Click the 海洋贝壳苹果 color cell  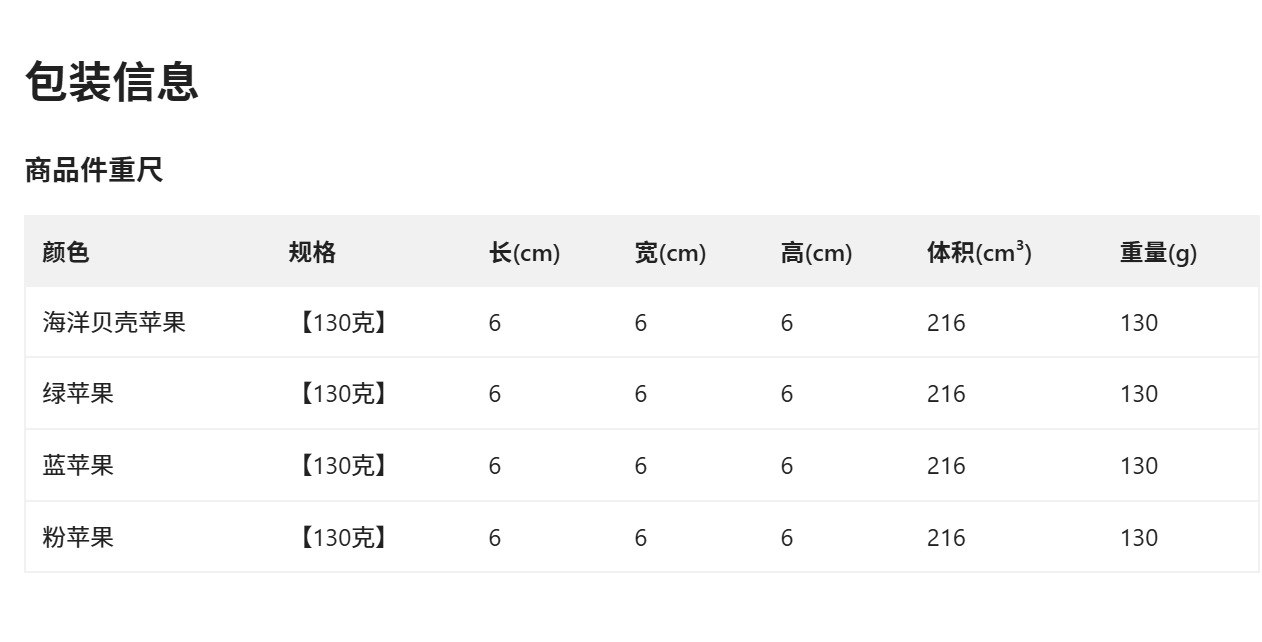pyautogui.click(x=114, y=323)
